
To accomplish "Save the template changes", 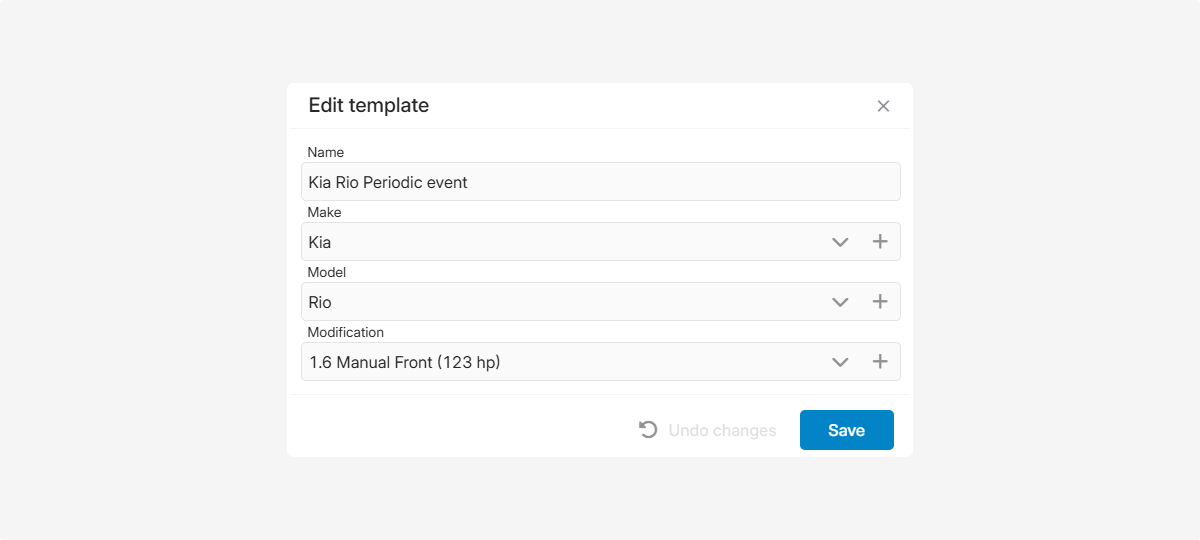I will coord(846,430).
